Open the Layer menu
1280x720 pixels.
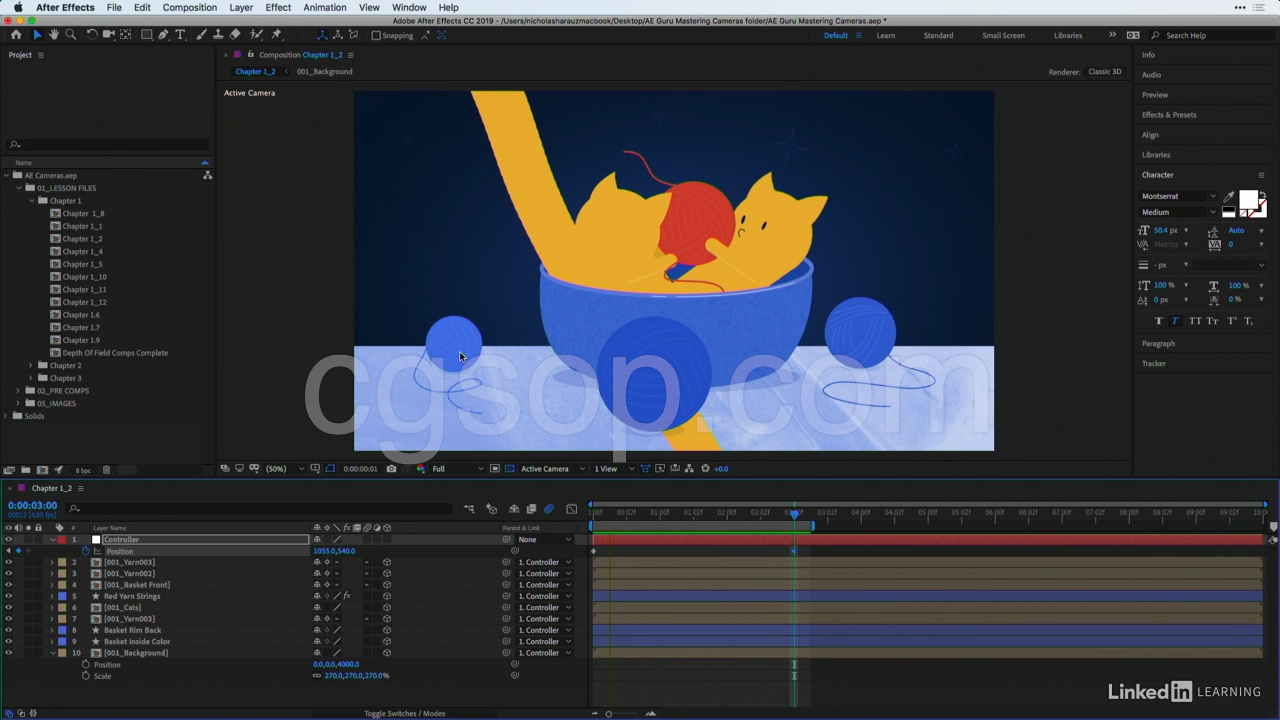241,7
